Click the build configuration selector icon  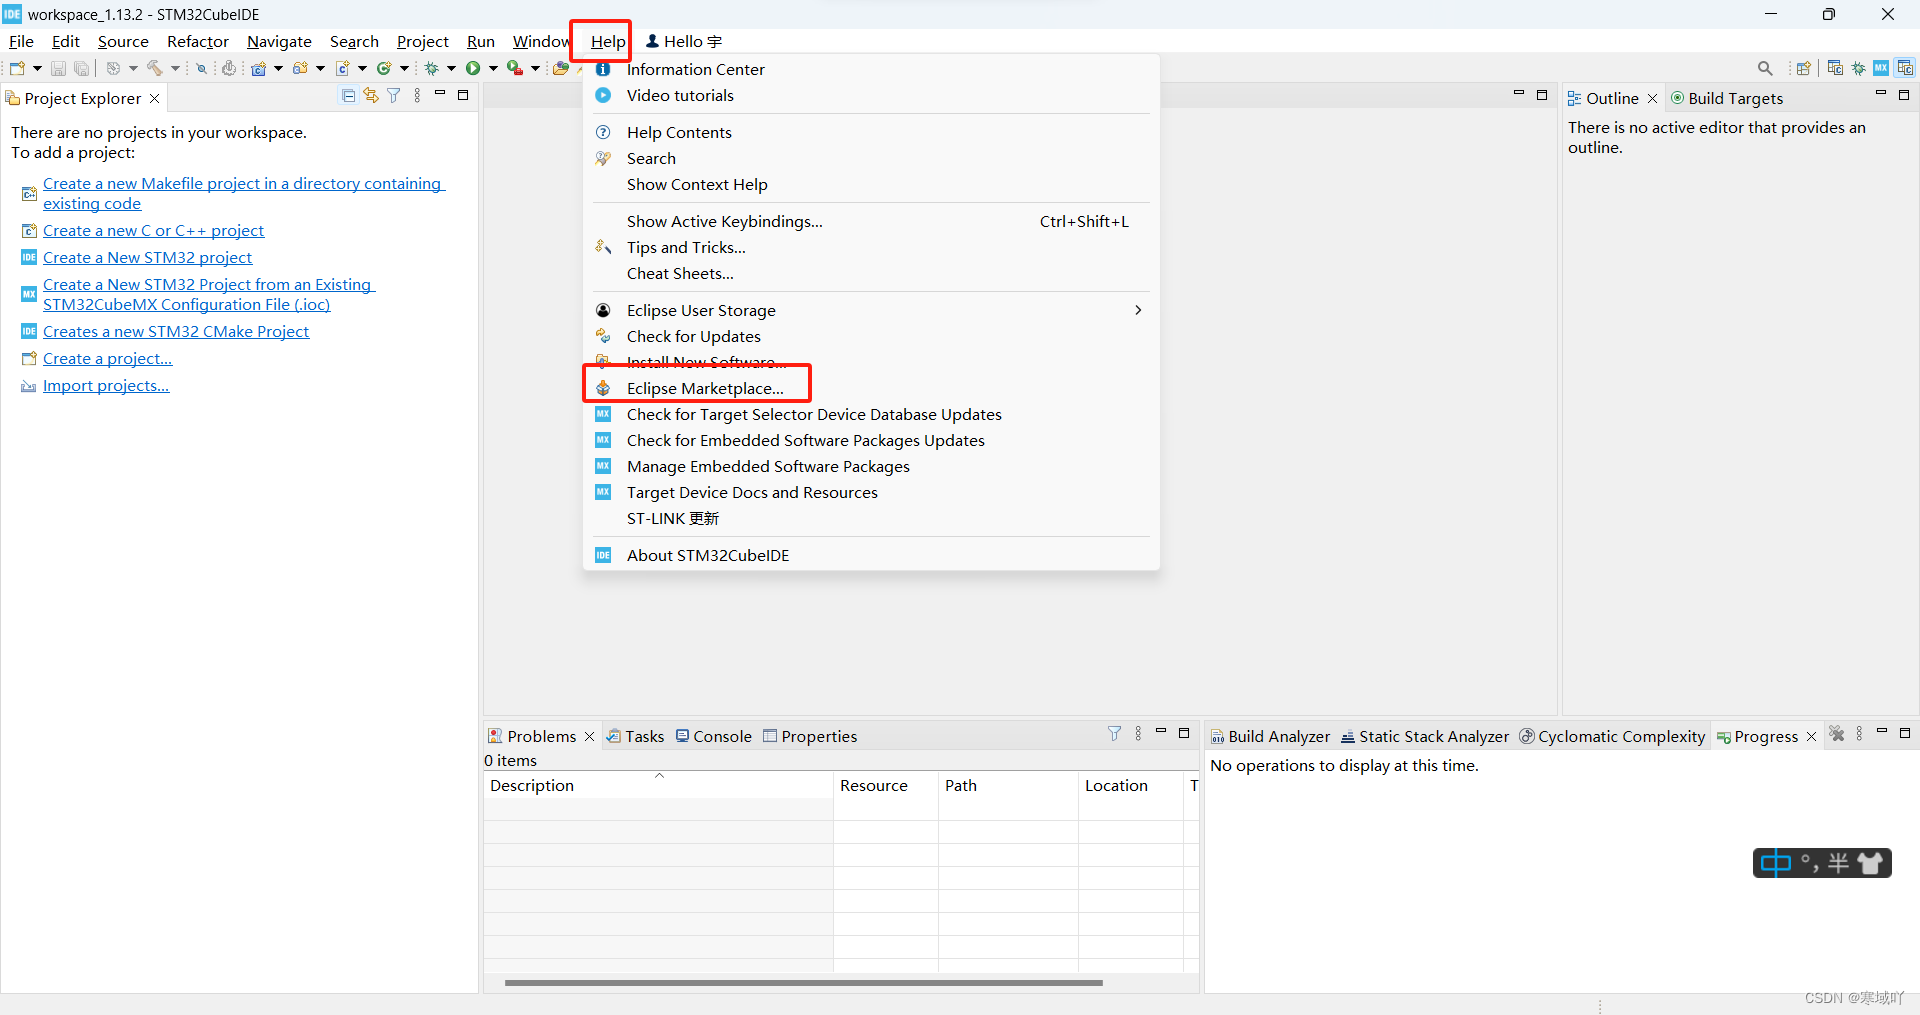112,68
